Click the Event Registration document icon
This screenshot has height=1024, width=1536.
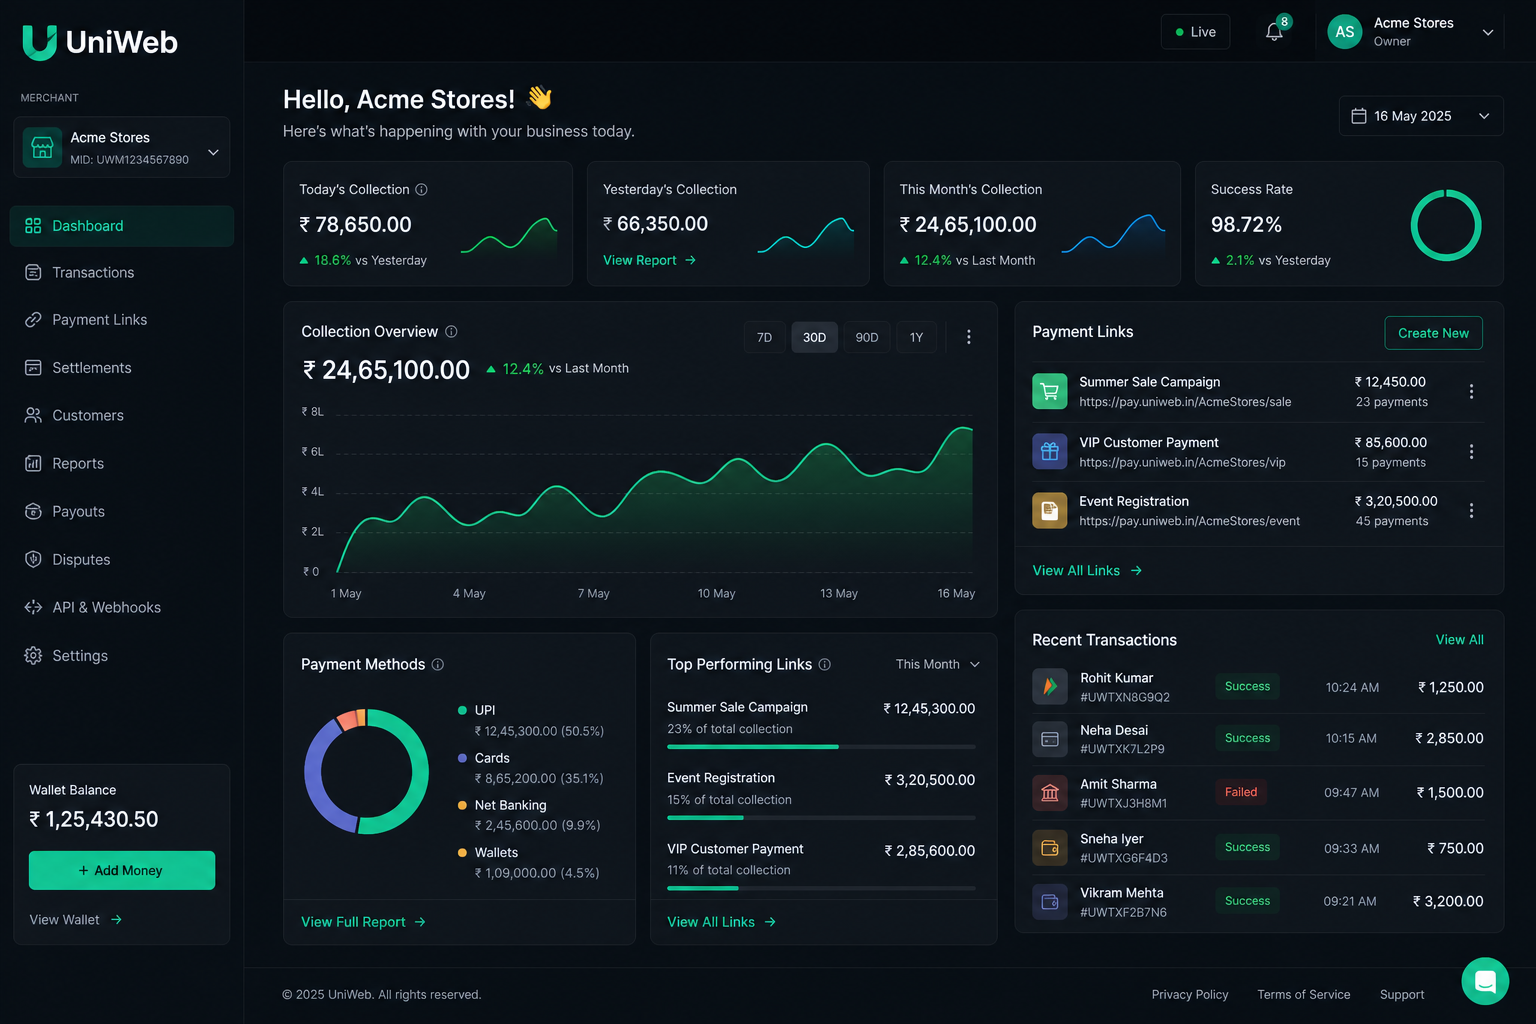(1050, 511)
